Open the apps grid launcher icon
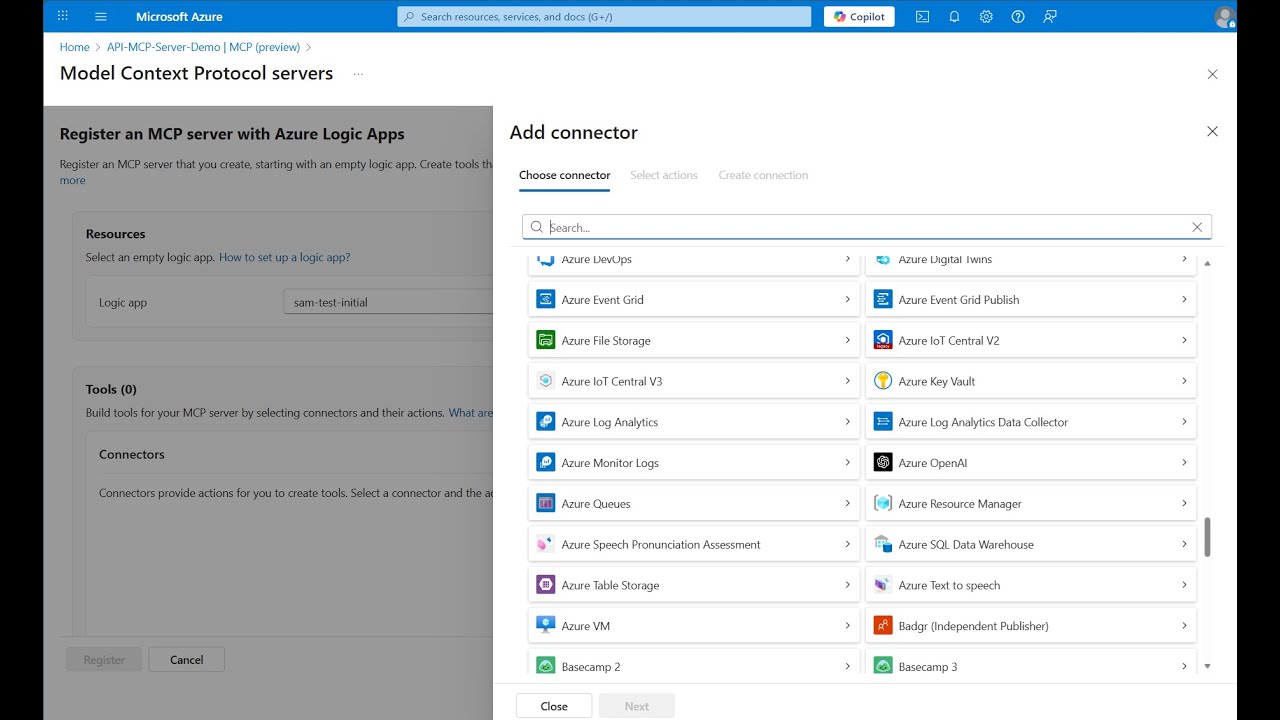The height and width of the screenshot is (720, 1280). (63, 16)
